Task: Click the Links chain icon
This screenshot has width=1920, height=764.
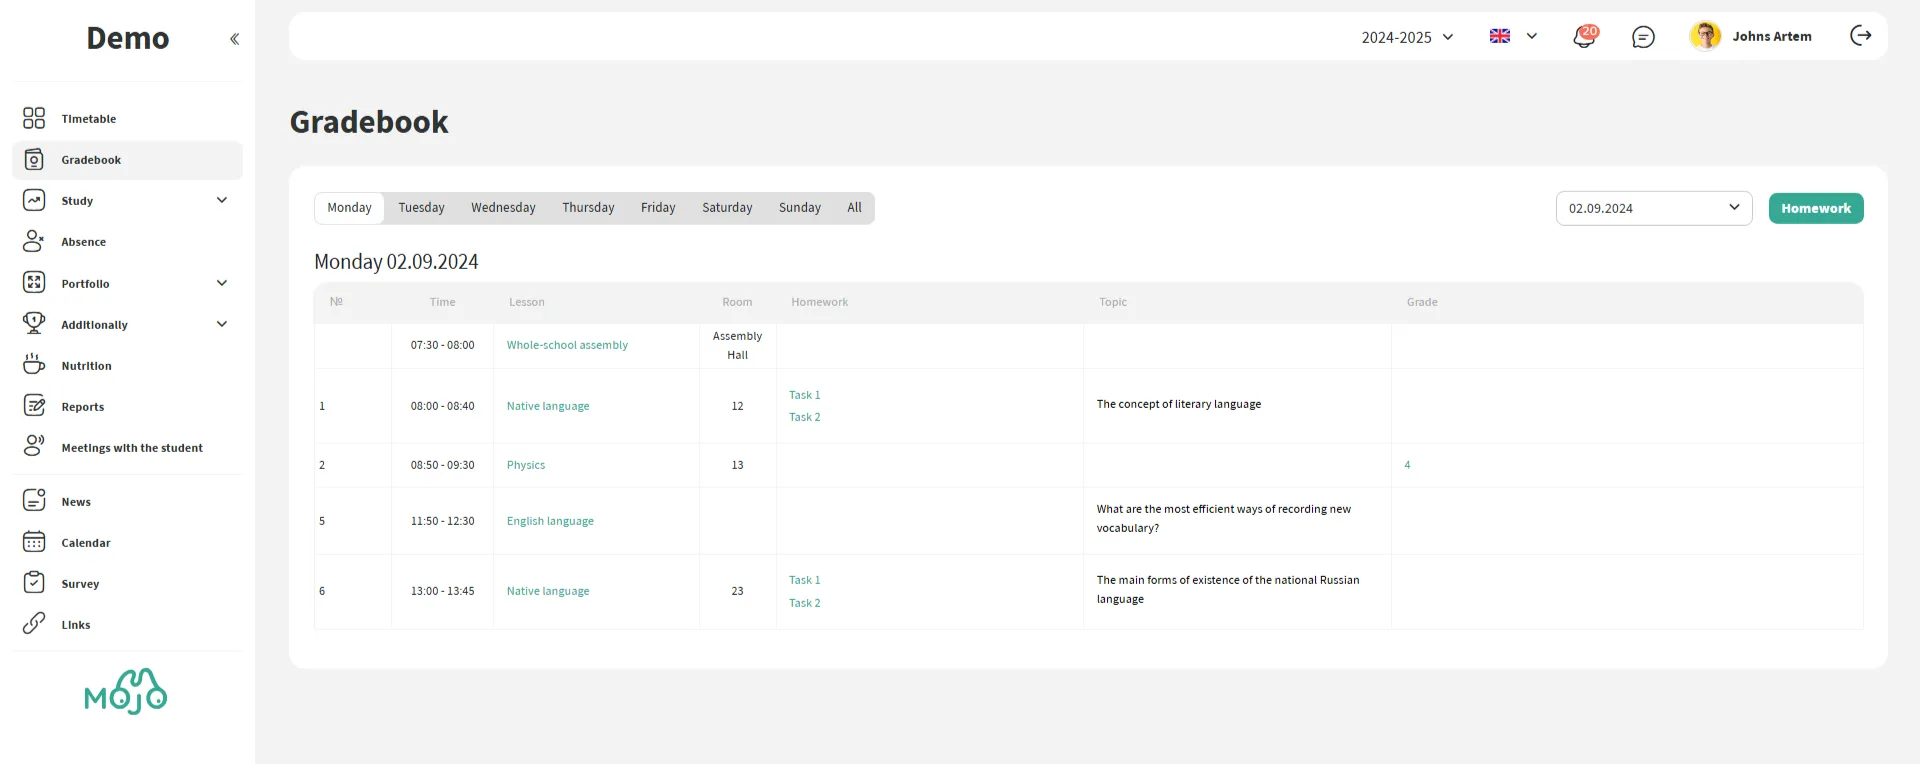Action: [x=34, y=624]
